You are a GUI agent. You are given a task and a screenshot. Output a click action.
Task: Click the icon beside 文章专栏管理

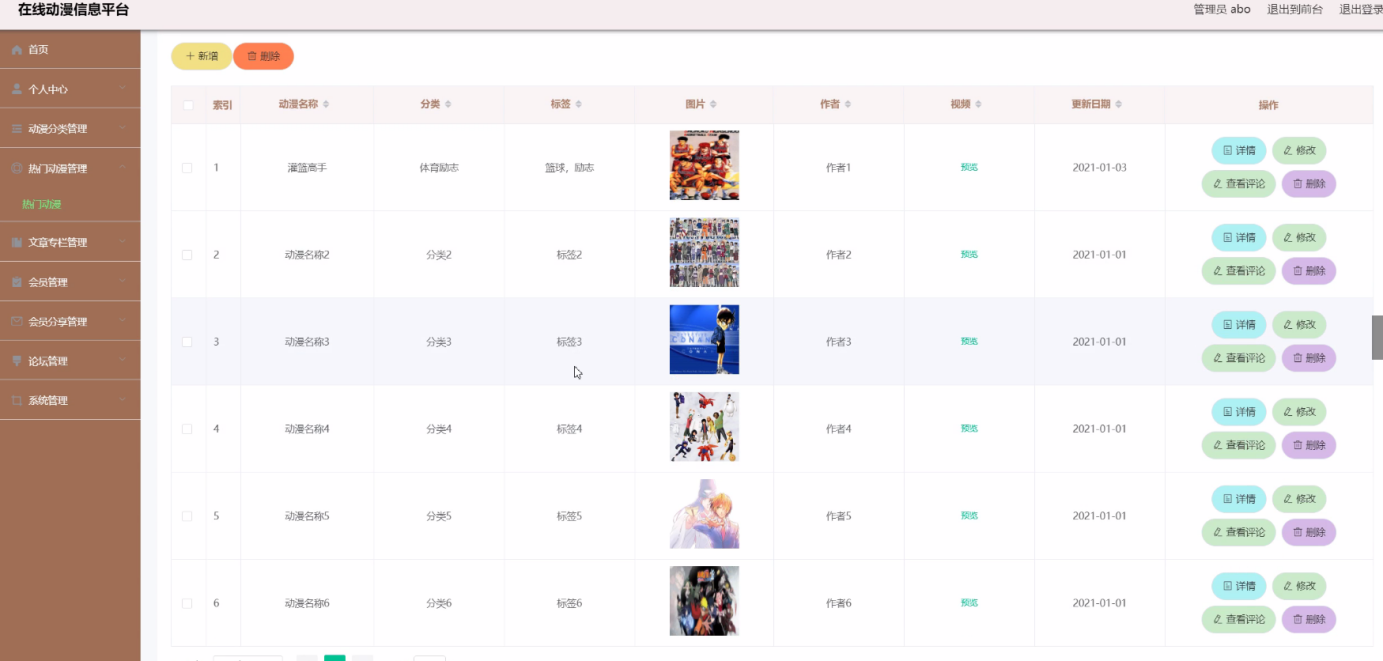pyautogui.click(x=17, y=242)
